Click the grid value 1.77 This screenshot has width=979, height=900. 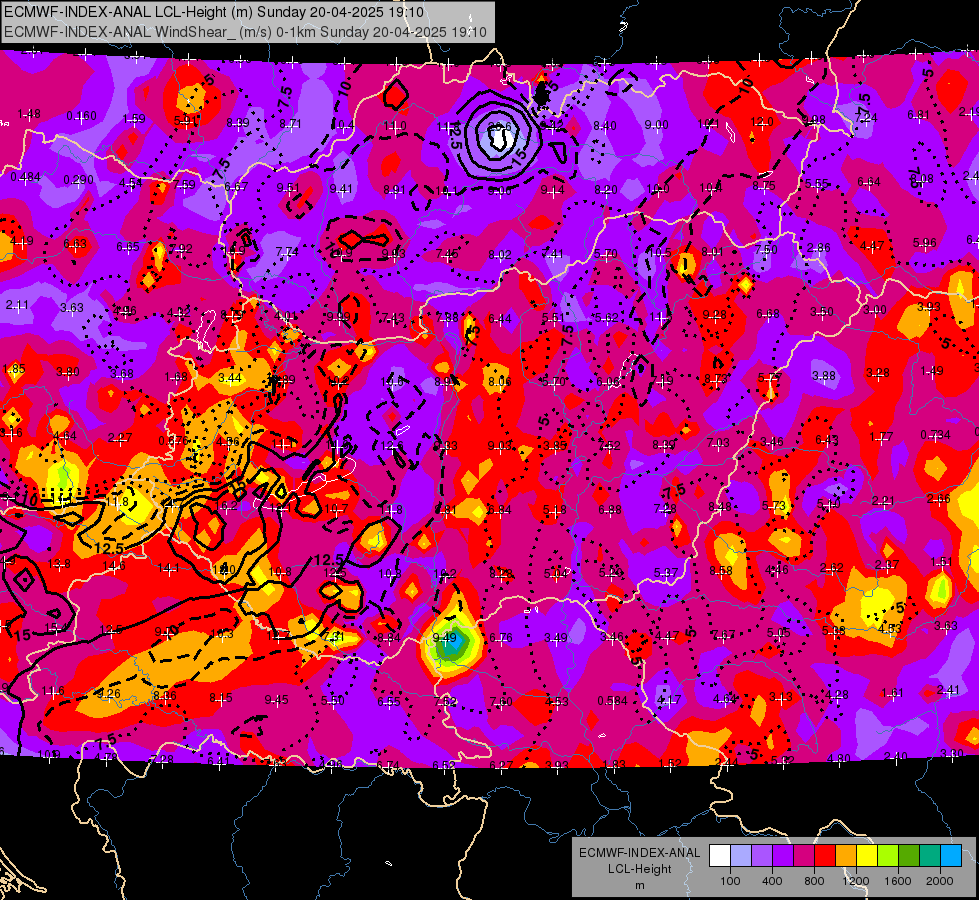pos(882,437)
